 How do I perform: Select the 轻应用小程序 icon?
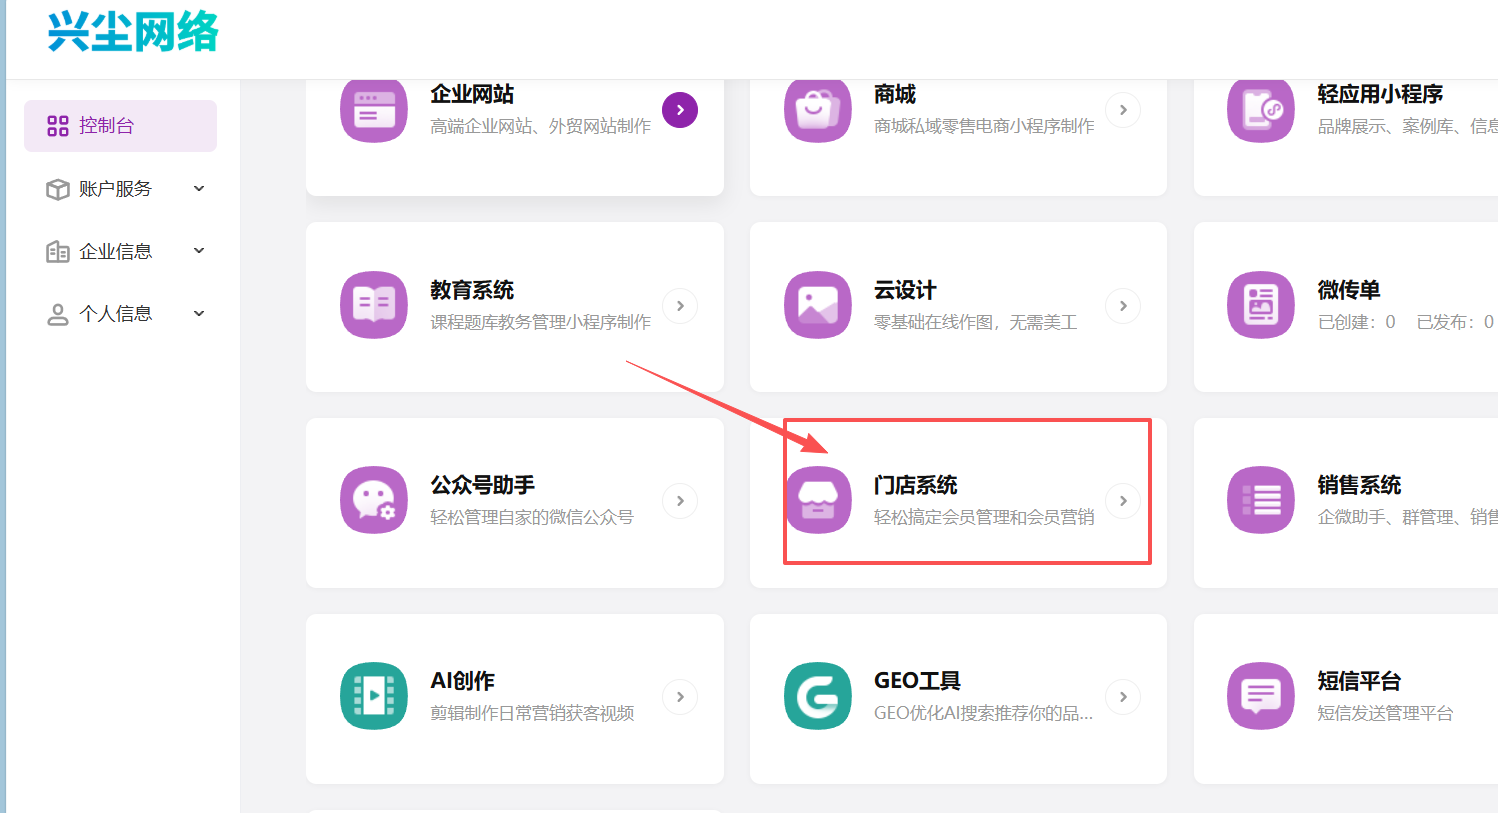click(x=1261, y=110)
